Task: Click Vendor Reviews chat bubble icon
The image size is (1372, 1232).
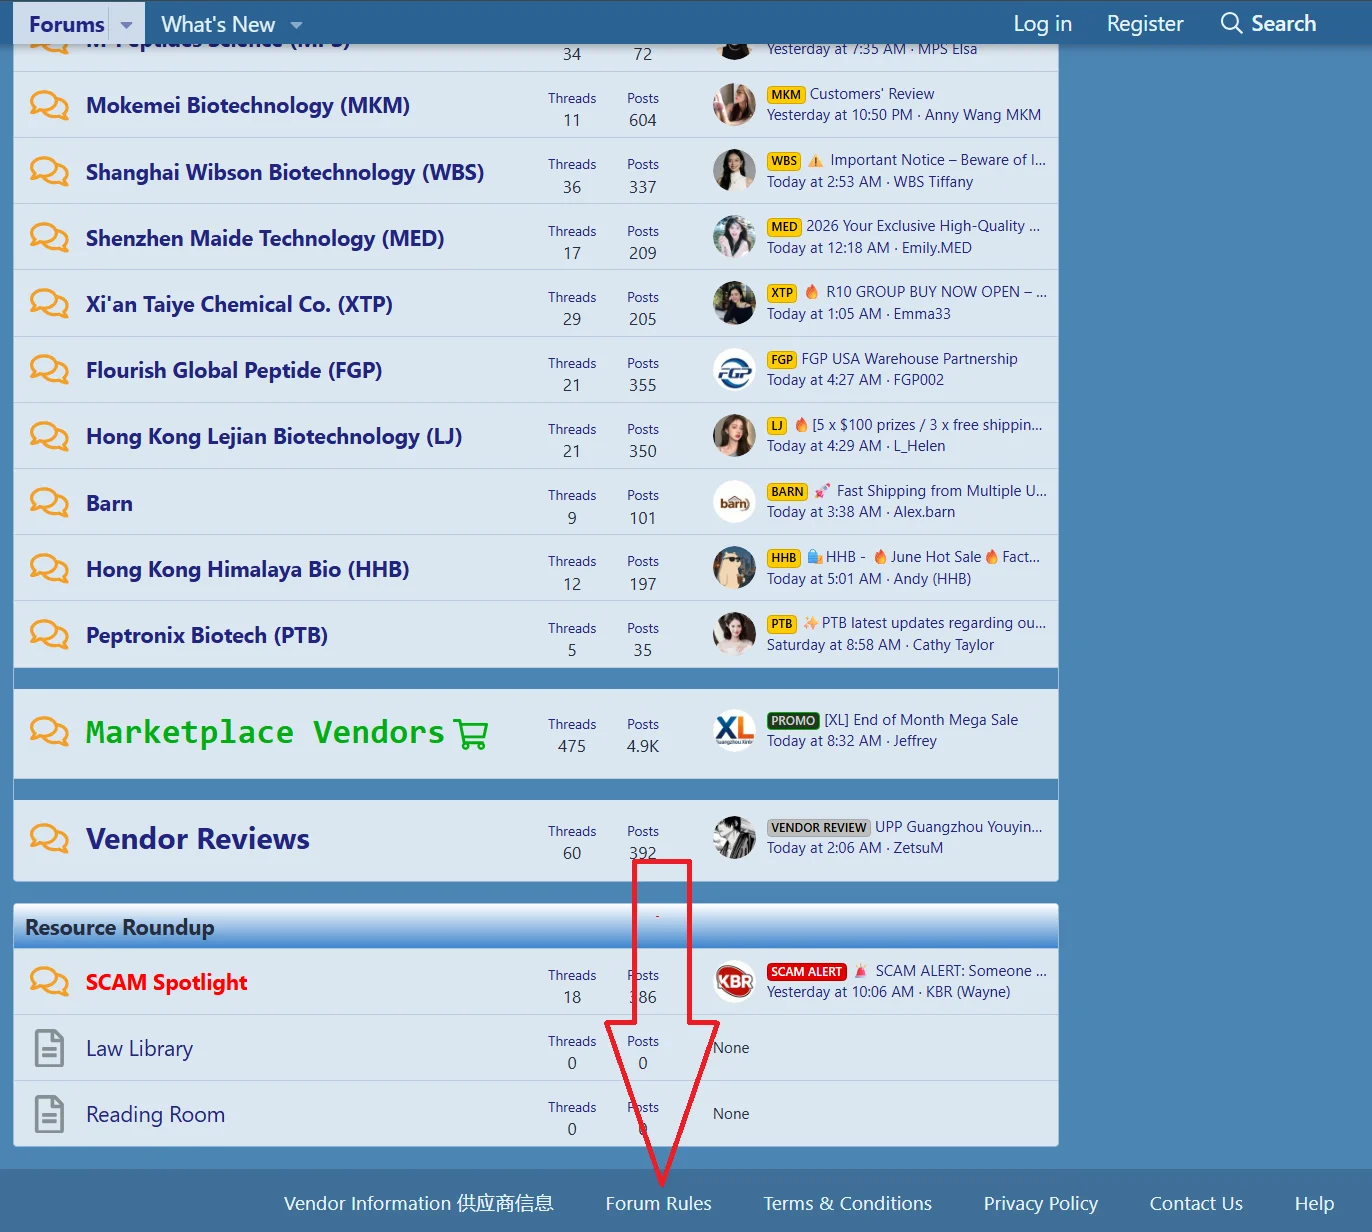Action: 49,838
